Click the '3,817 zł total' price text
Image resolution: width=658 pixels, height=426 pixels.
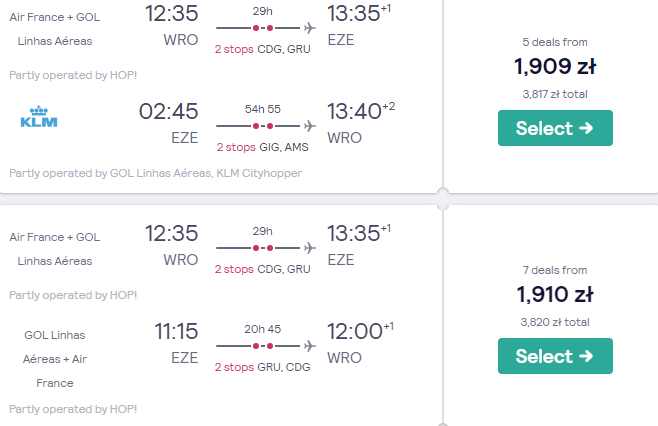[x=555, y=94]
